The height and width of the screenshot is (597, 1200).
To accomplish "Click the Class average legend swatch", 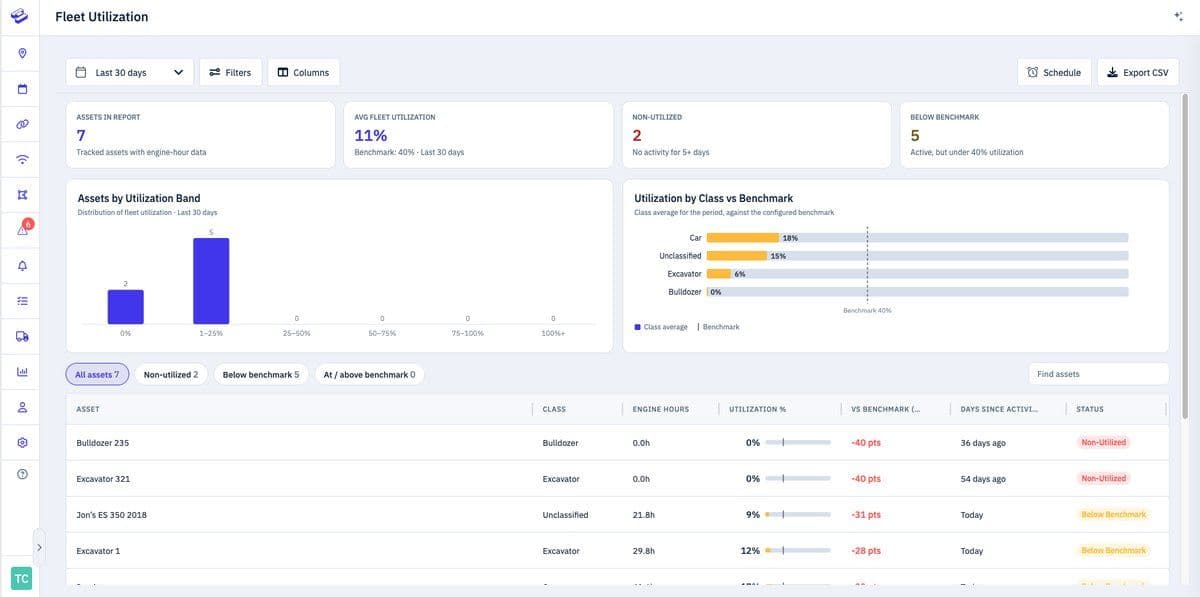I will point(638,327).
